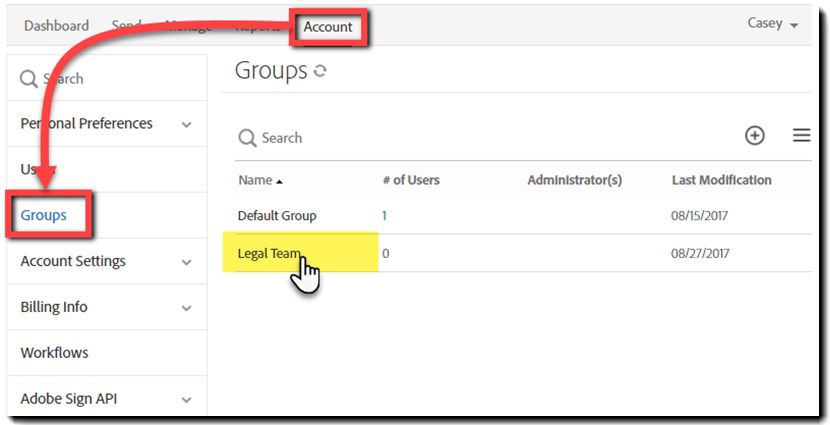Switch to the Account tab

tap(328, 27)
